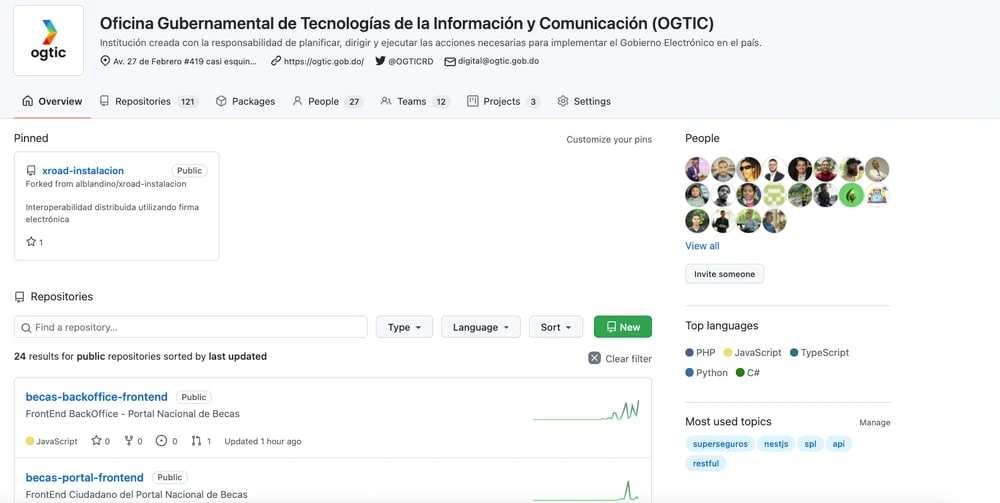1000x503 pixels.
Task: Click the superseguros topic tag
Action: coord(720,444)
